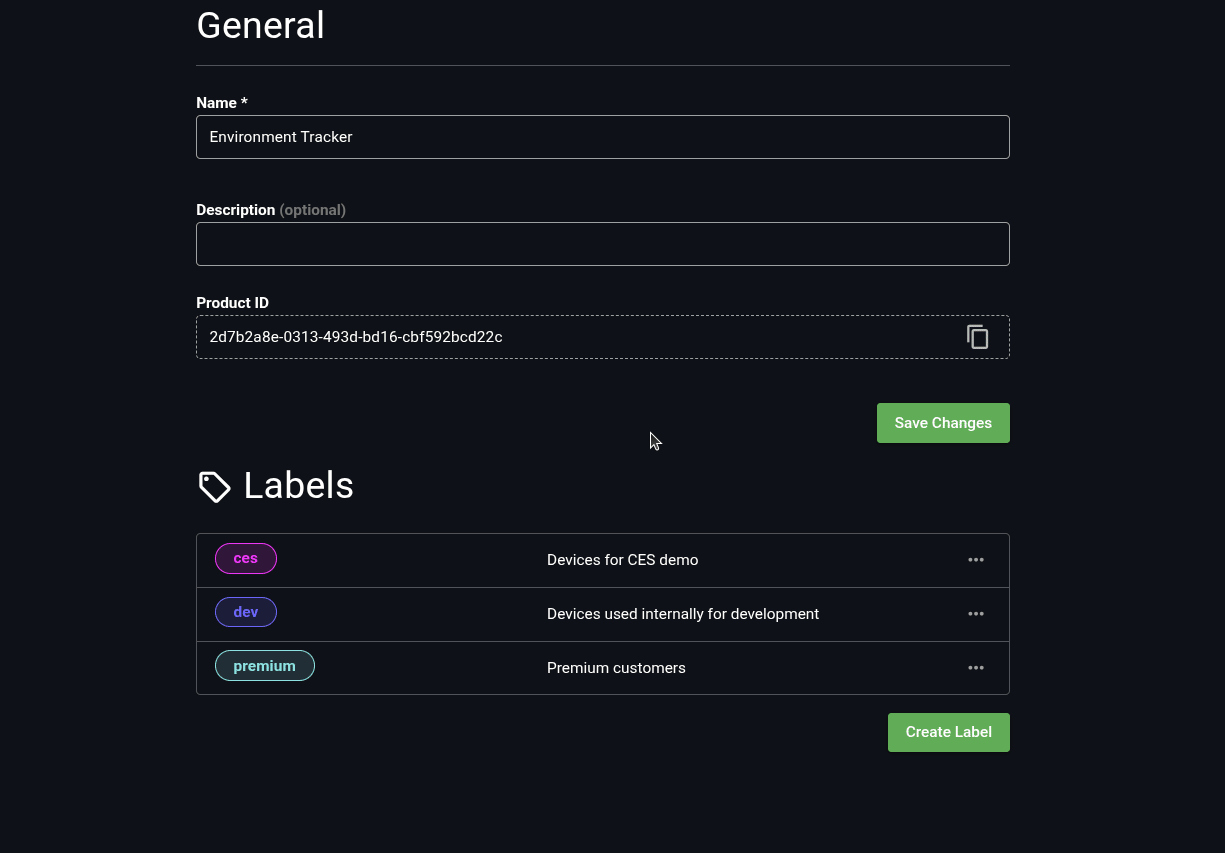Screen dimensions: 1225x853
Task: Click the General section heading
Action: pyautogui.click(x=260, y=25)
